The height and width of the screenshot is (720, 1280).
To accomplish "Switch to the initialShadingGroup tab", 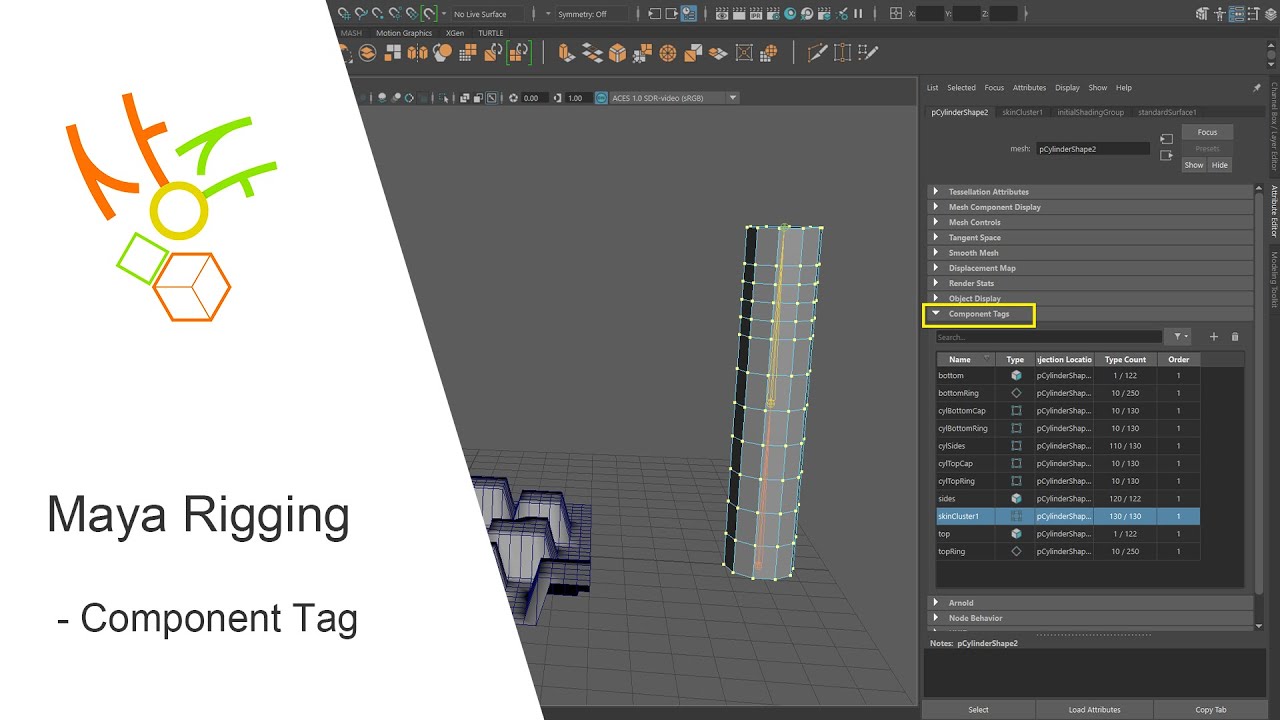I will [1091, 112].
